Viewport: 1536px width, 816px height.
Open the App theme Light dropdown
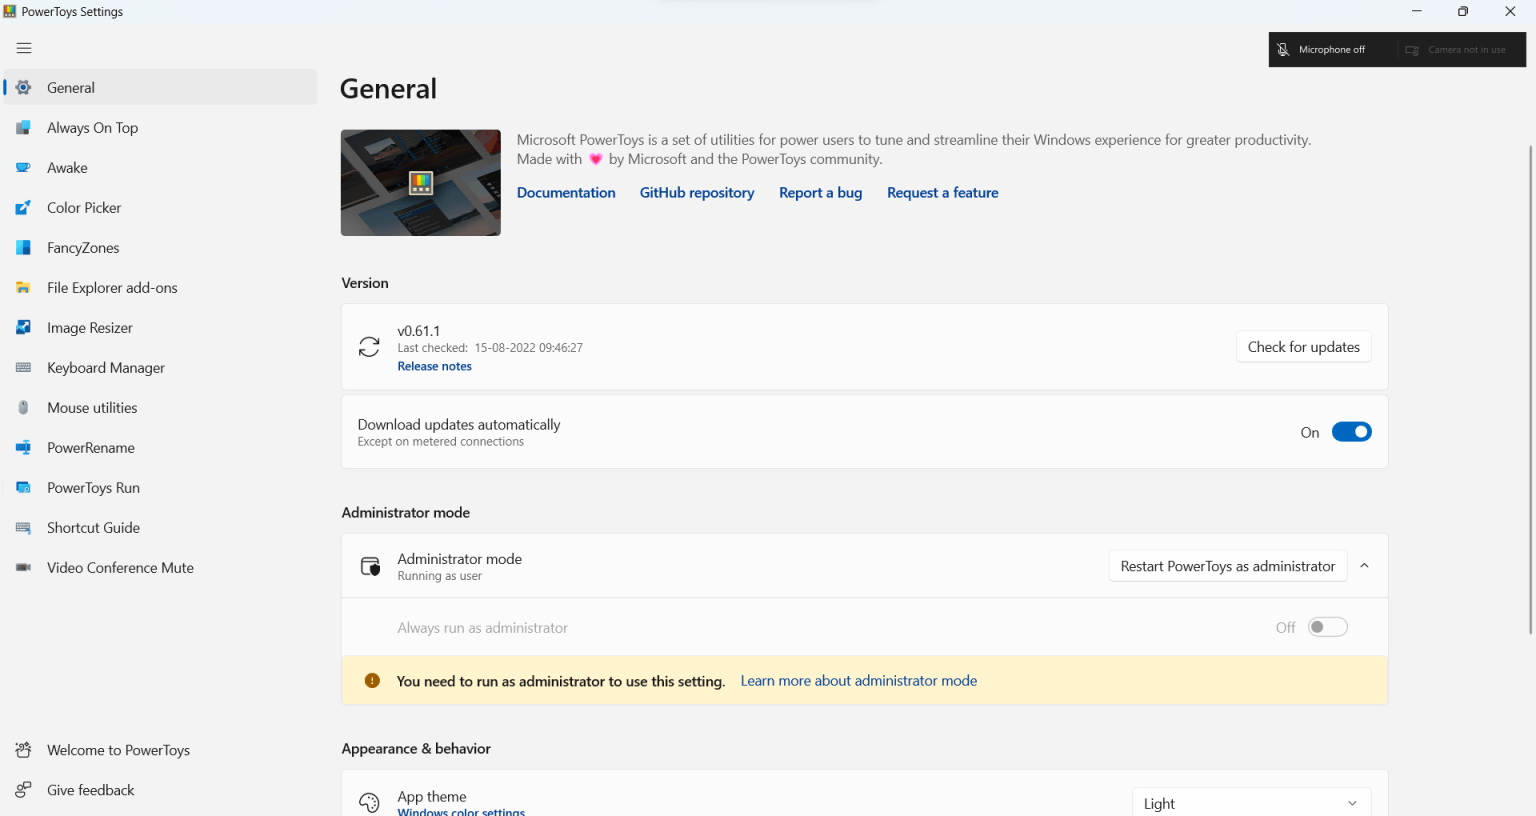coord(1251,803)
